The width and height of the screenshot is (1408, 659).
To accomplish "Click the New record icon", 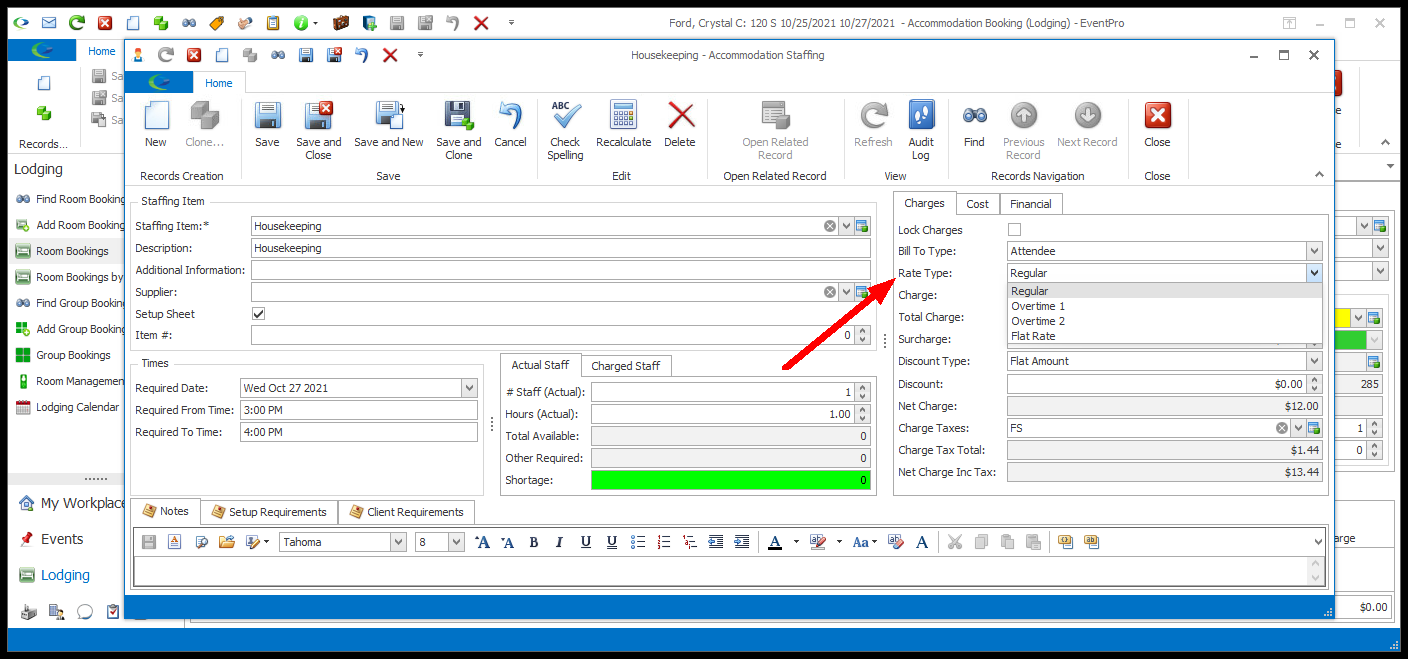I will click(156, 125).
